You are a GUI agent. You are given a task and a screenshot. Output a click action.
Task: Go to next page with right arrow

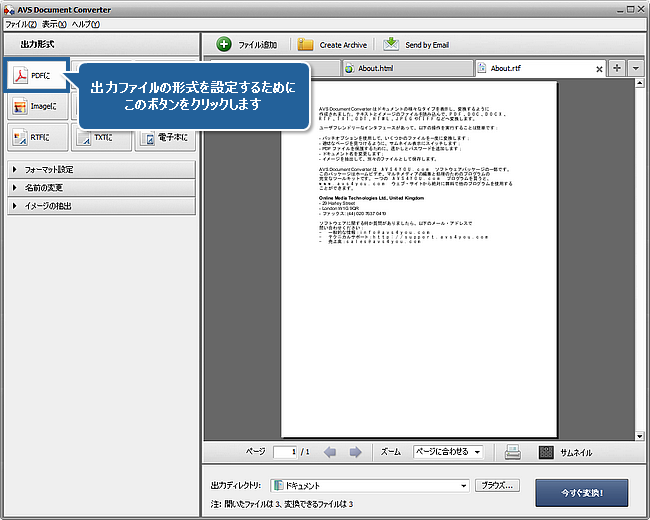pos(355,452)
